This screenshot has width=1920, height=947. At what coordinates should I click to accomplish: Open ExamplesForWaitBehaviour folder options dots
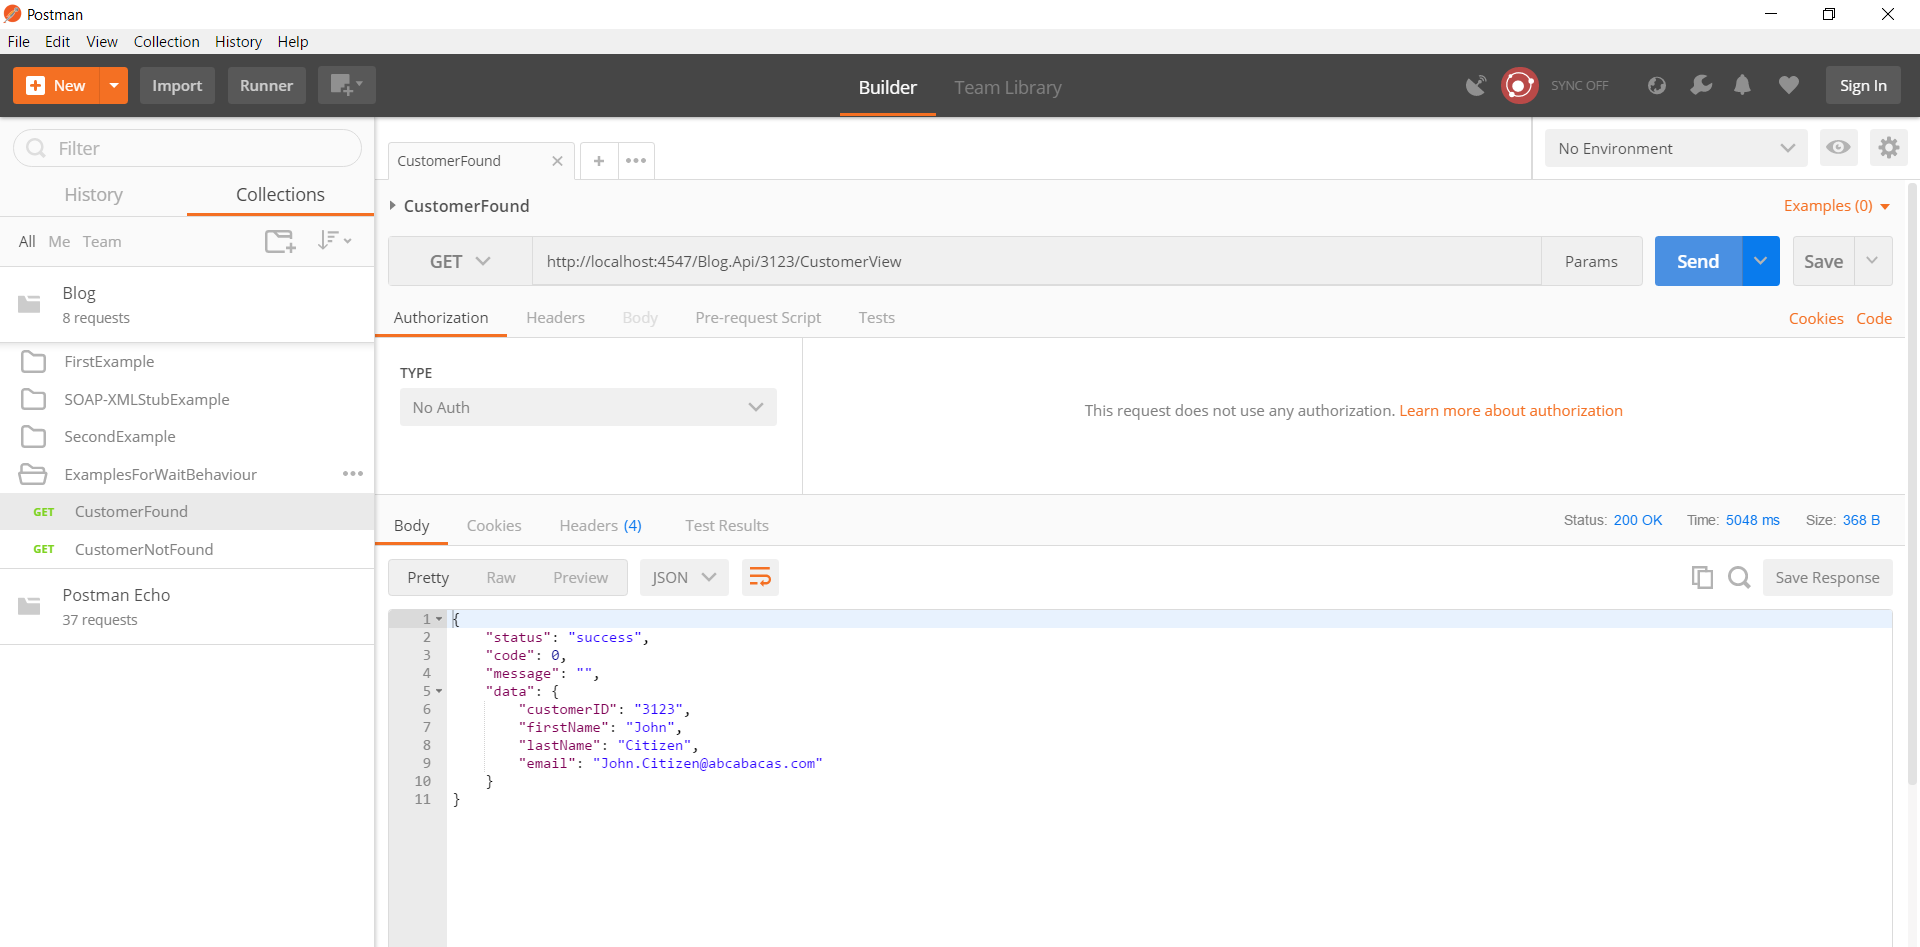[353, 474]
